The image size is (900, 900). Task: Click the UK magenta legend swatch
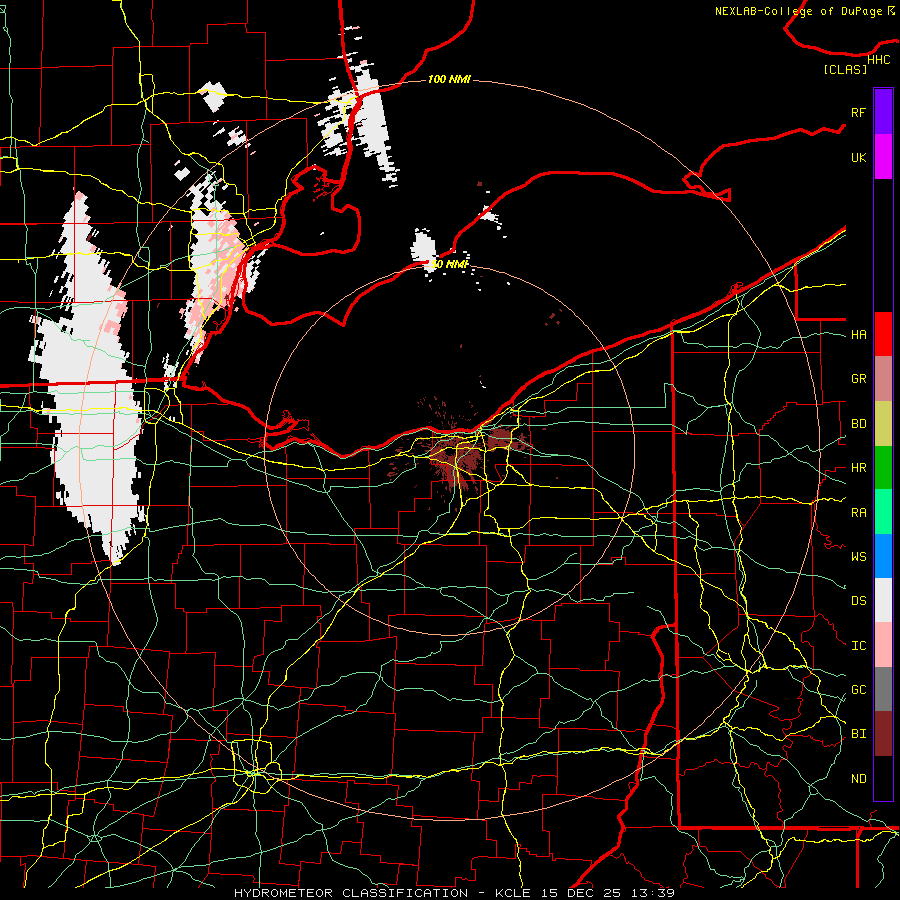[x=883, y=157]
